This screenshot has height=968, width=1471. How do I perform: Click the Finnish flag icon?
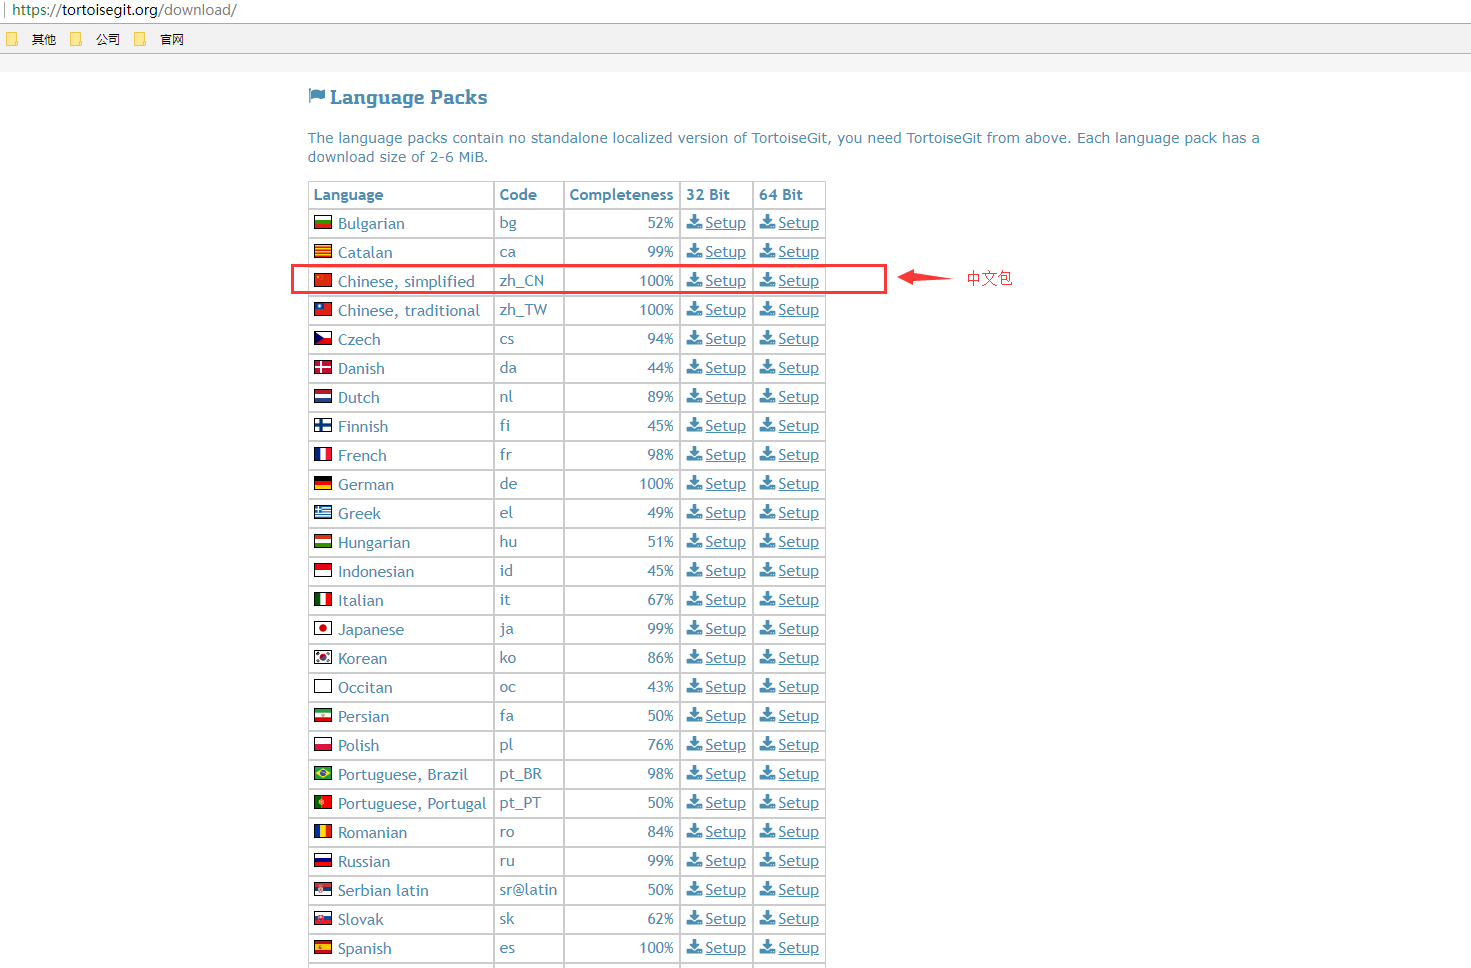(323, 425)
